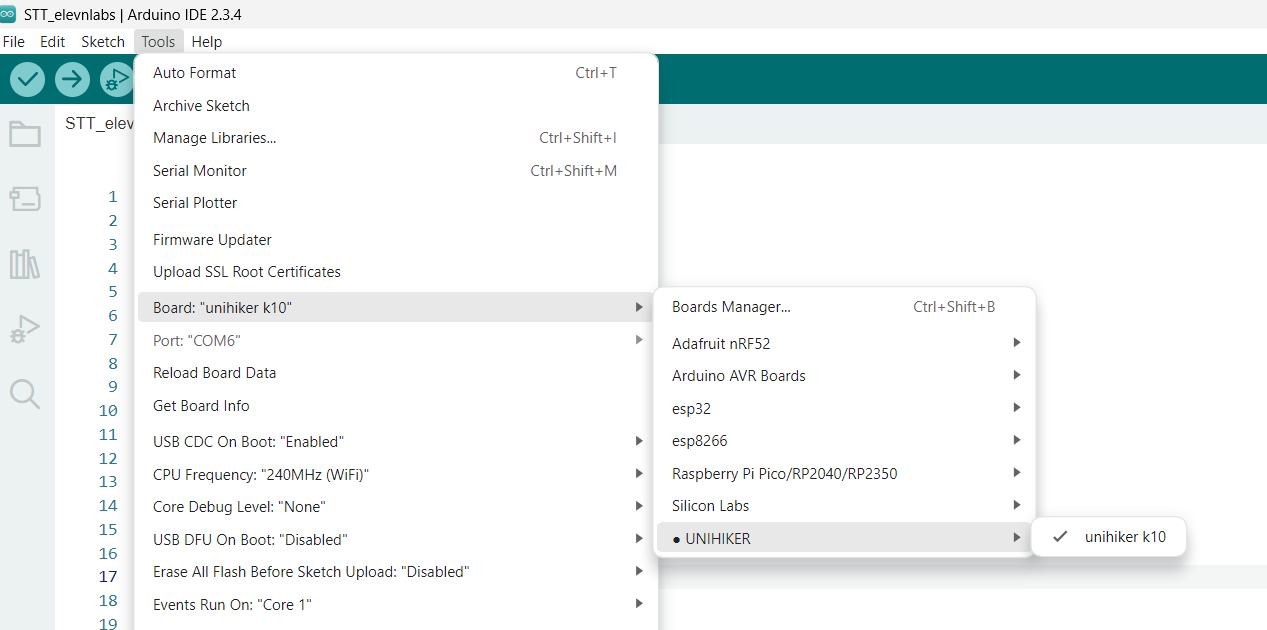1267x630 pixels.
Task: Select the checked unihiker k10 board
Action: (x=1108, y=537)
